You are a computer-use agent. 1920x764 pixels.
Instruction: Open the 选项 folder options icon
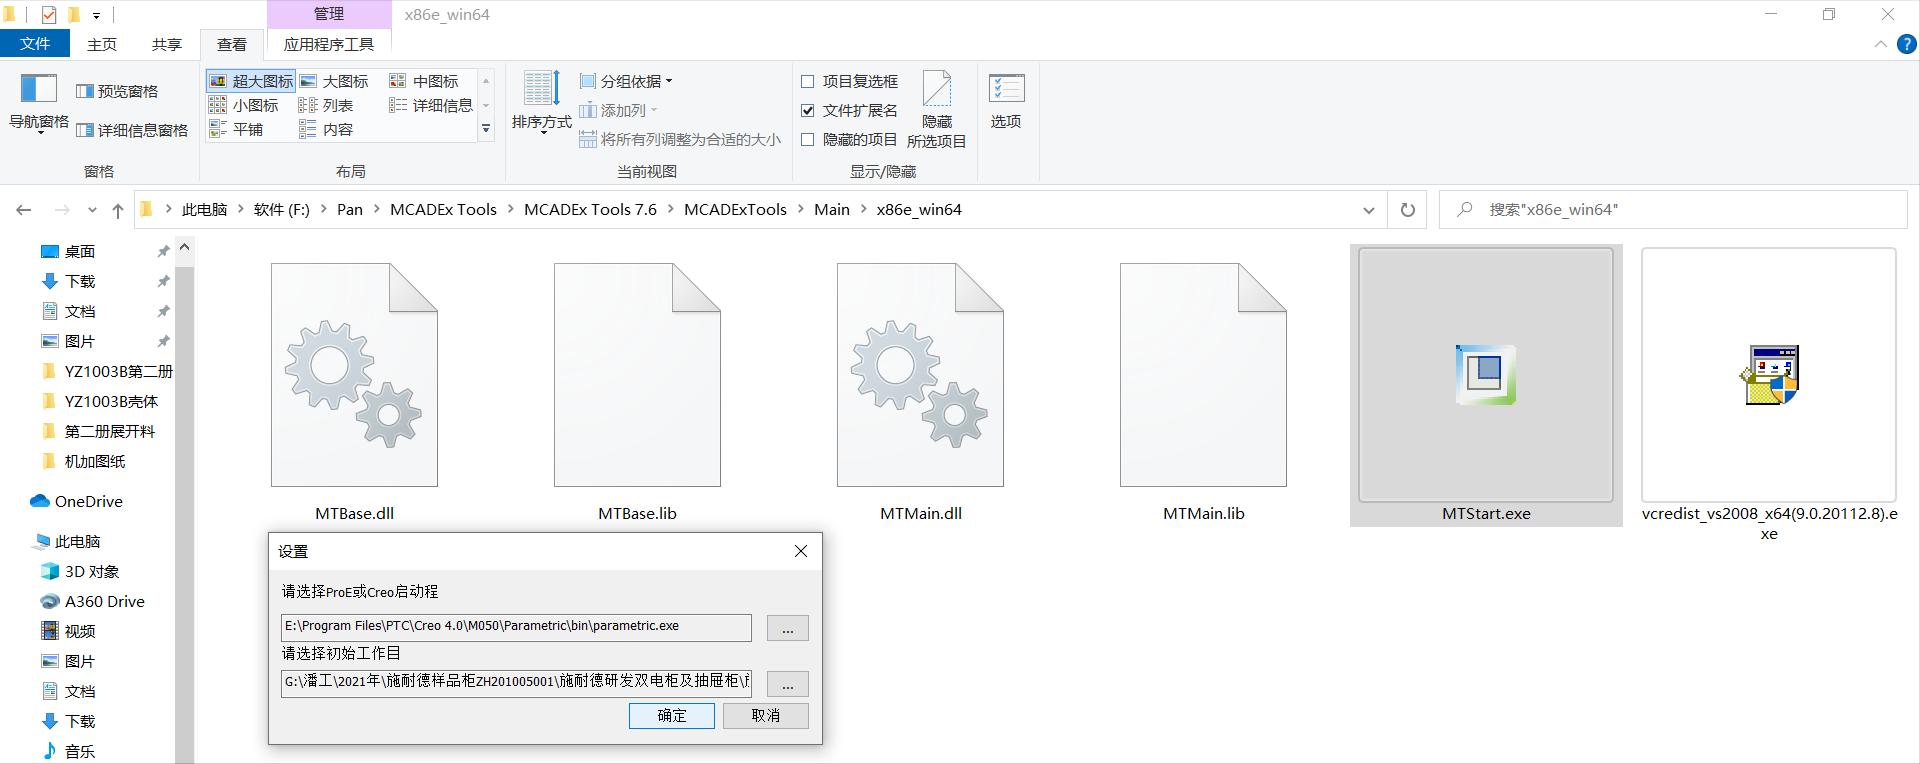1006,89
